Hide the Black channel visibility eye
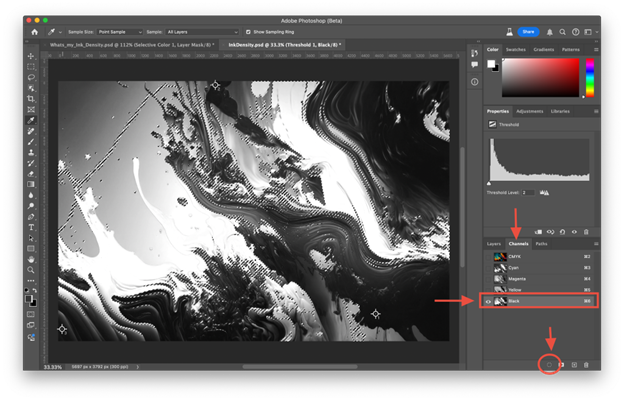Image resolution: width=624 pixels, height=401 pixels. pos(488,300)
